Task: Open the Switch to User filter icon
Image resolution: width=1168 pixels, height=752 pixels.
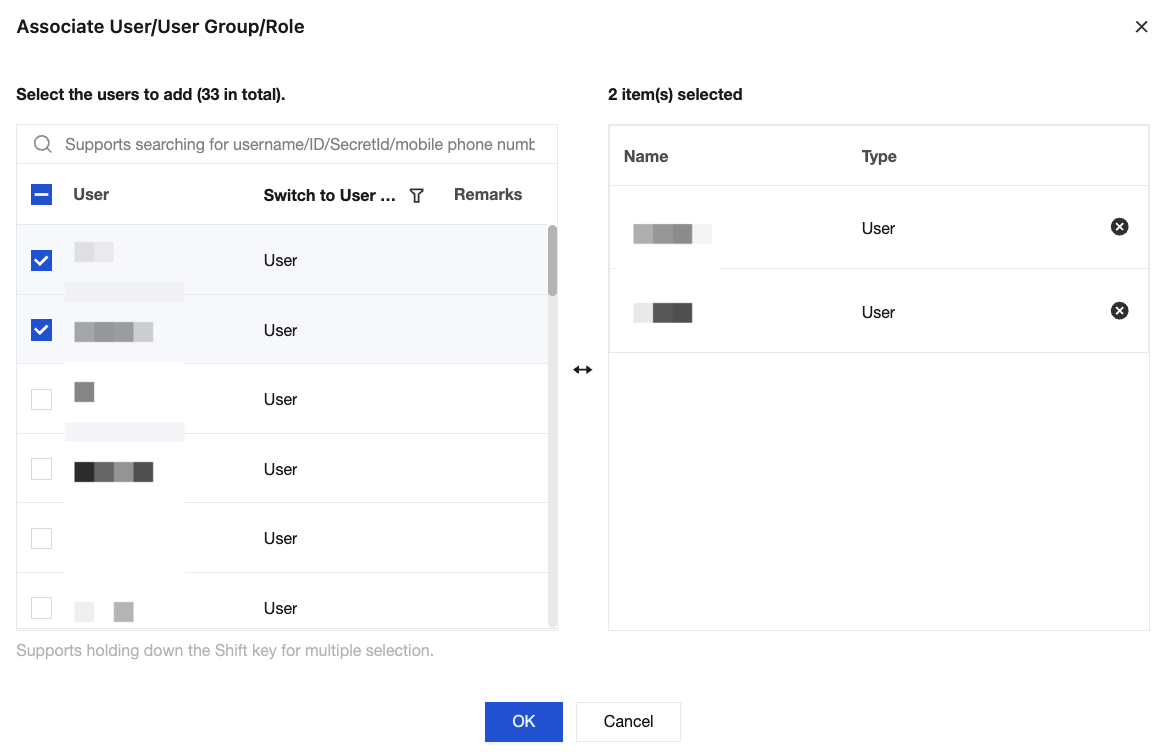Action: point(417,196)
